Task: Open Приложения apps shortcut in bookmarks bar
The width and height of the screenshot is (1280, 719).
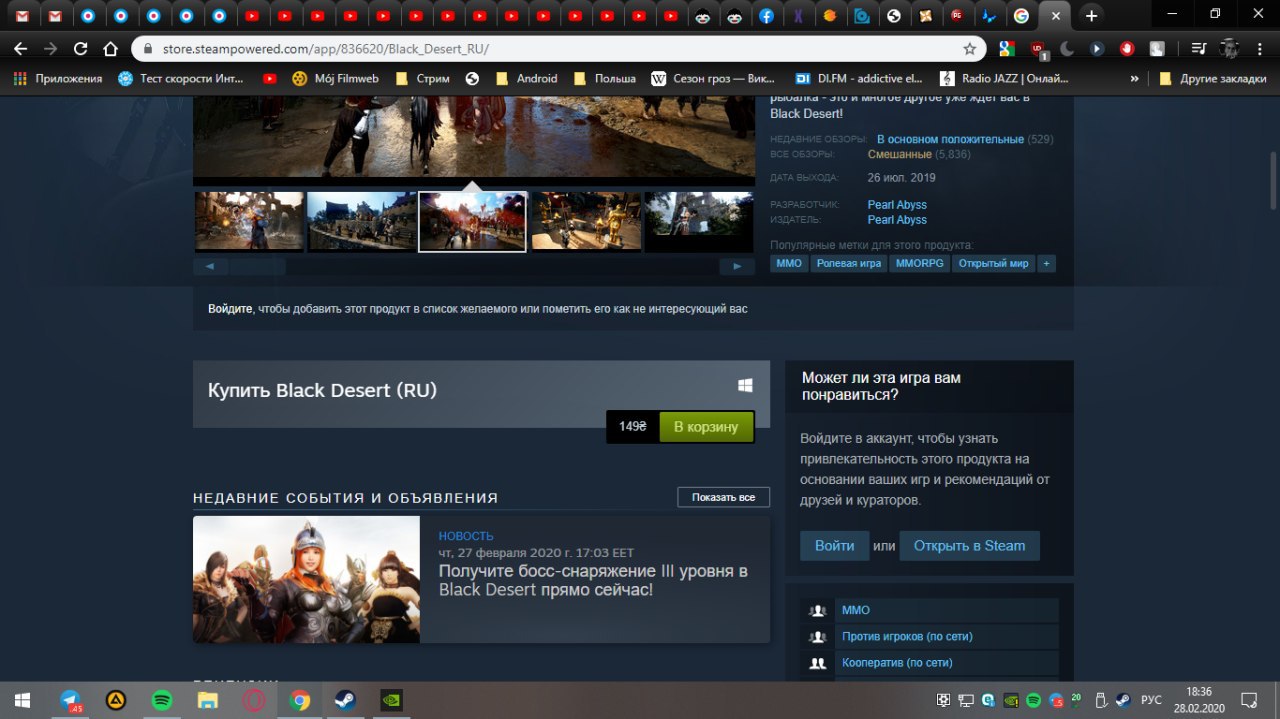Action: pos(58,78)
